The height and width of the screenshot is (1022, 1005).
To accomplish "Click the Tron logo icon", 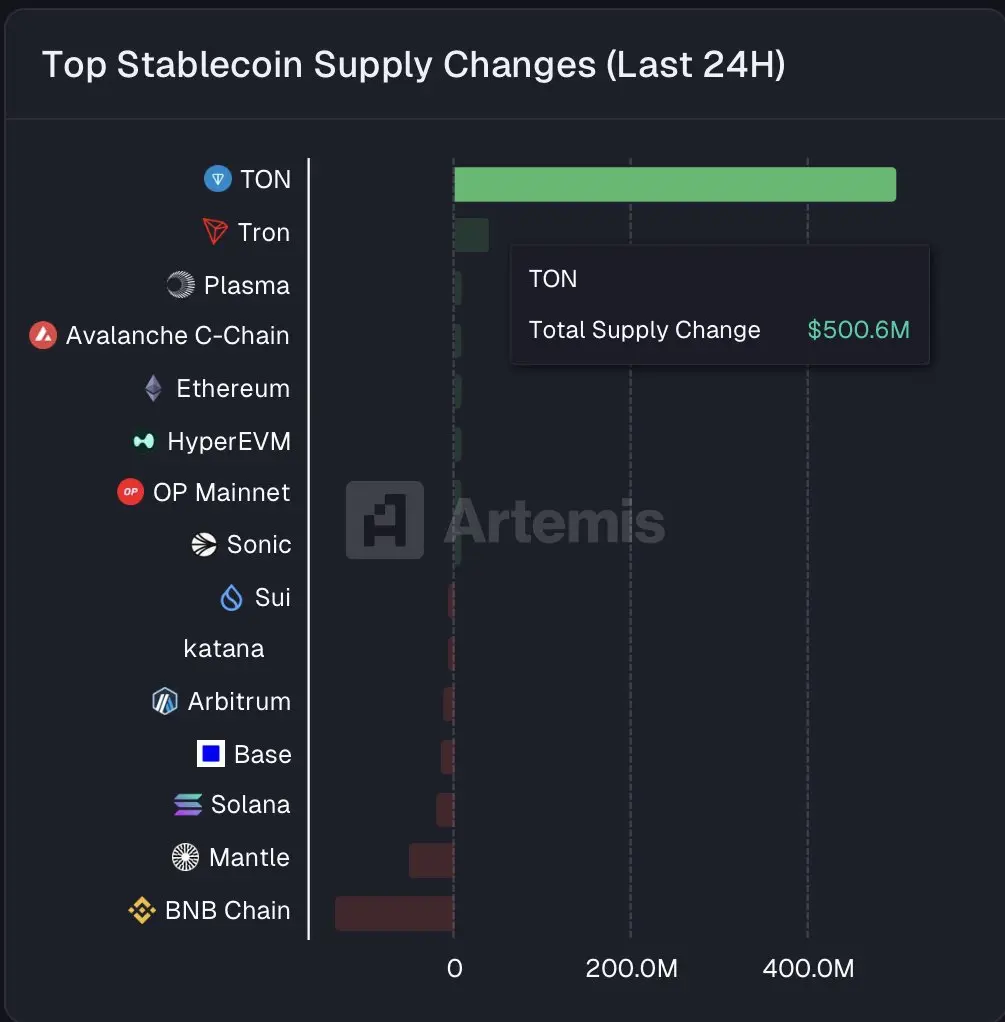I will (216, 232).
